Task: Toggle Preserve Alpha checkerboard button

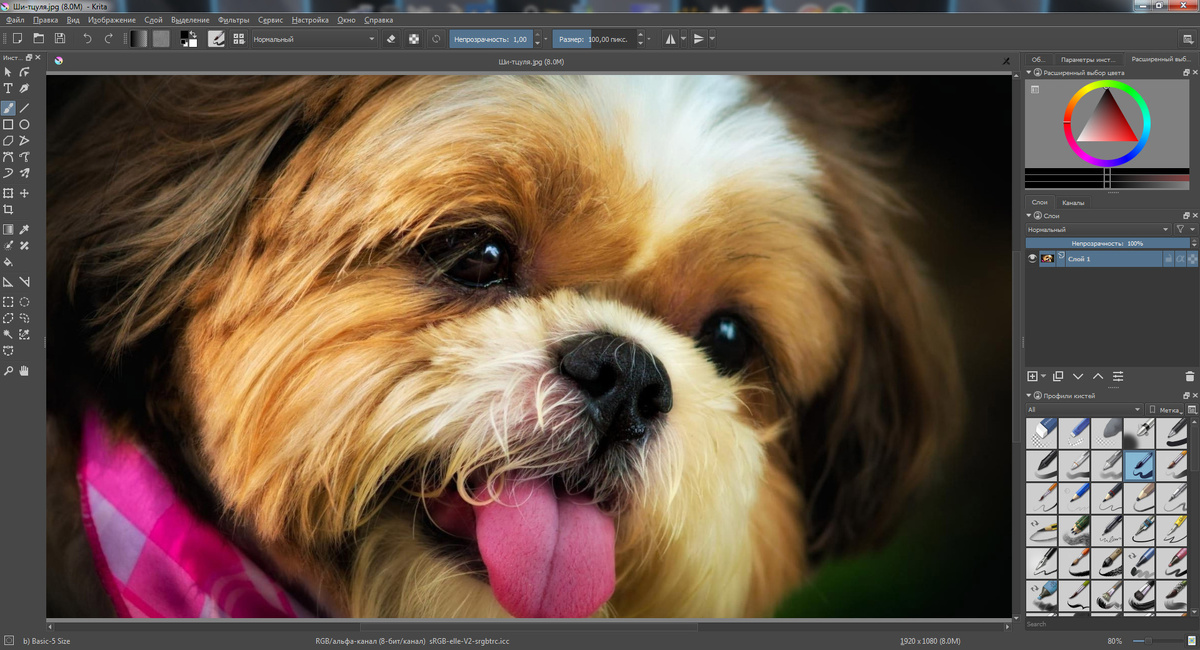Action: (x=414, y=39)
